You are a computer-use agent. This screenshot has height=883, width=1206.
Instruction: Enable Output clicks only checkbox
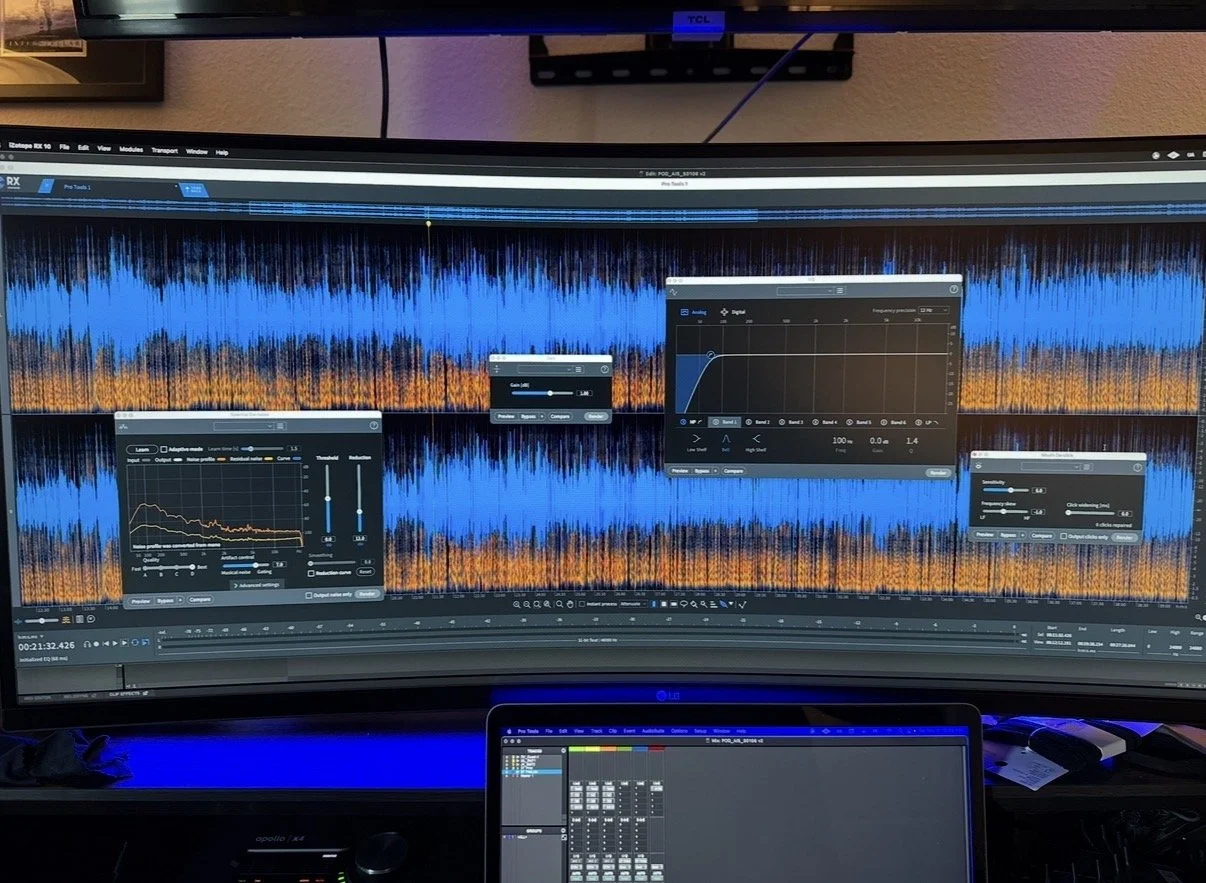(1063, 536)
